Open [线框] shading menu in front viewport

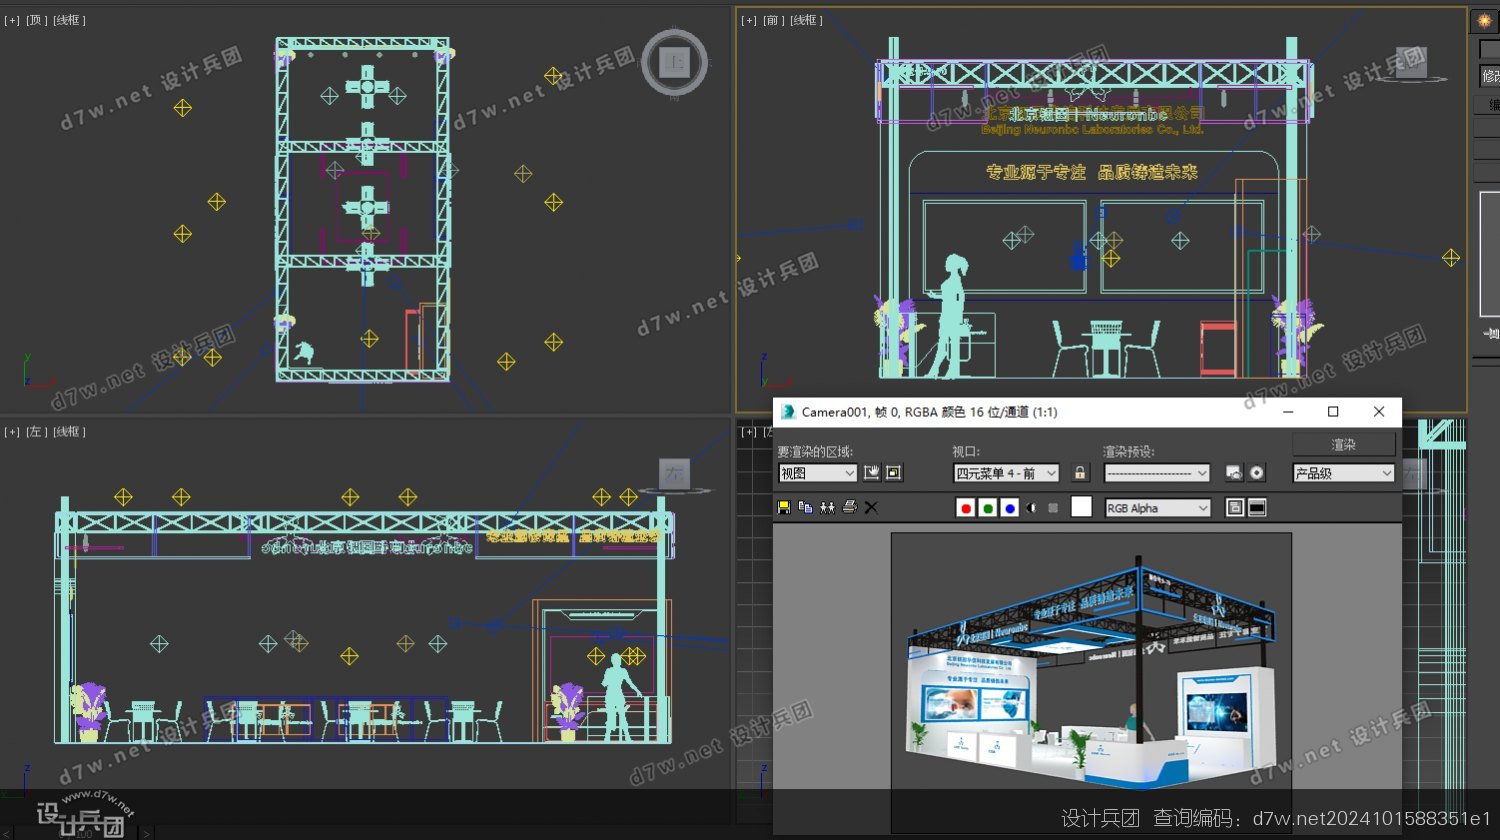tap(807, 20)
